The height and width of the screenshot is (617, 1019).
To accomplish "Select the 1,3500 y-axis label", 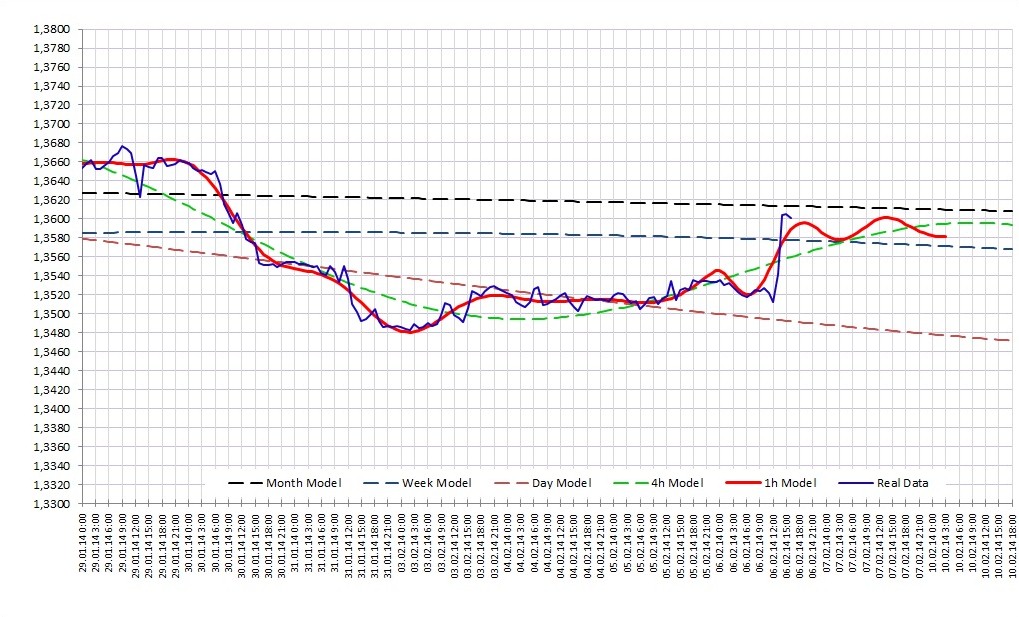I will [x=51, y=314].
